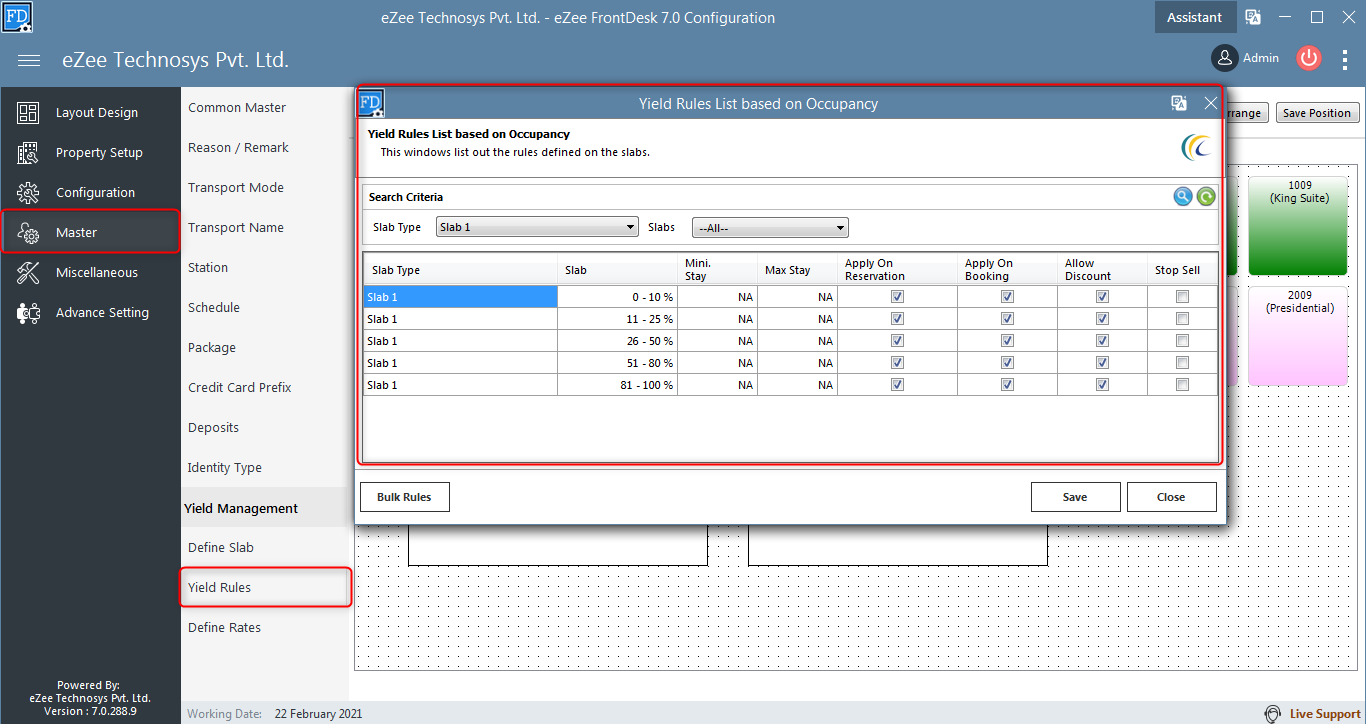Open Reason / Remark submenu item
Screen dimensions: 1366x724
(x=238, y=148)
